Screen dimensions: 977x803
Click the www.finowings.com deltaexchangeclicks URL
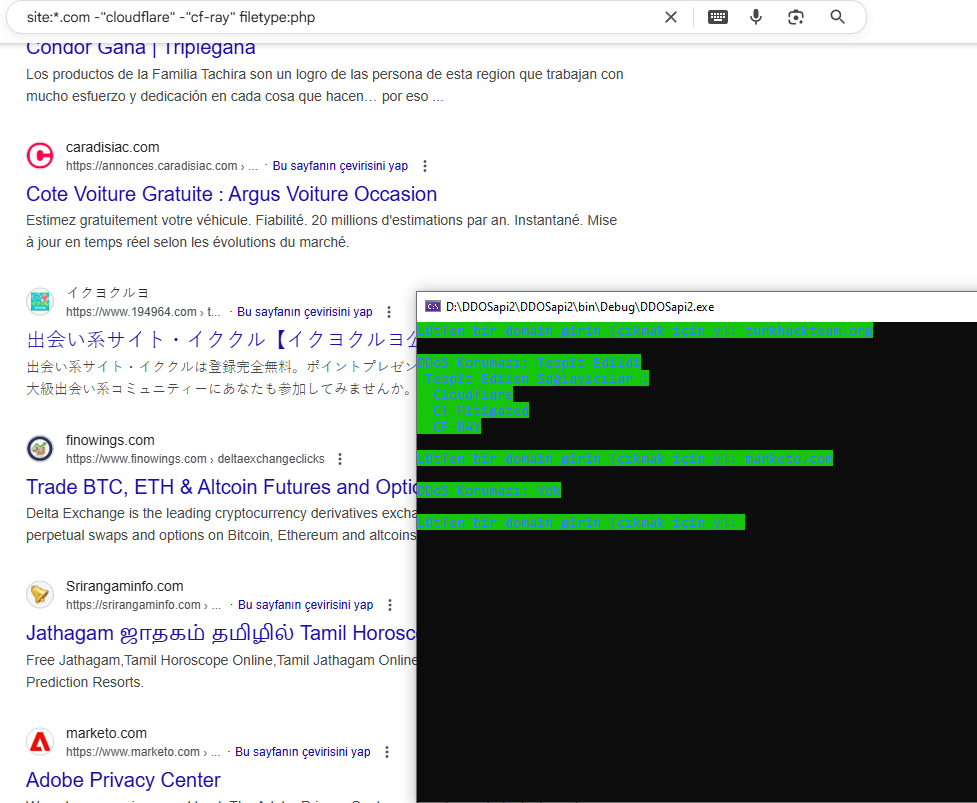coord(195,459)
